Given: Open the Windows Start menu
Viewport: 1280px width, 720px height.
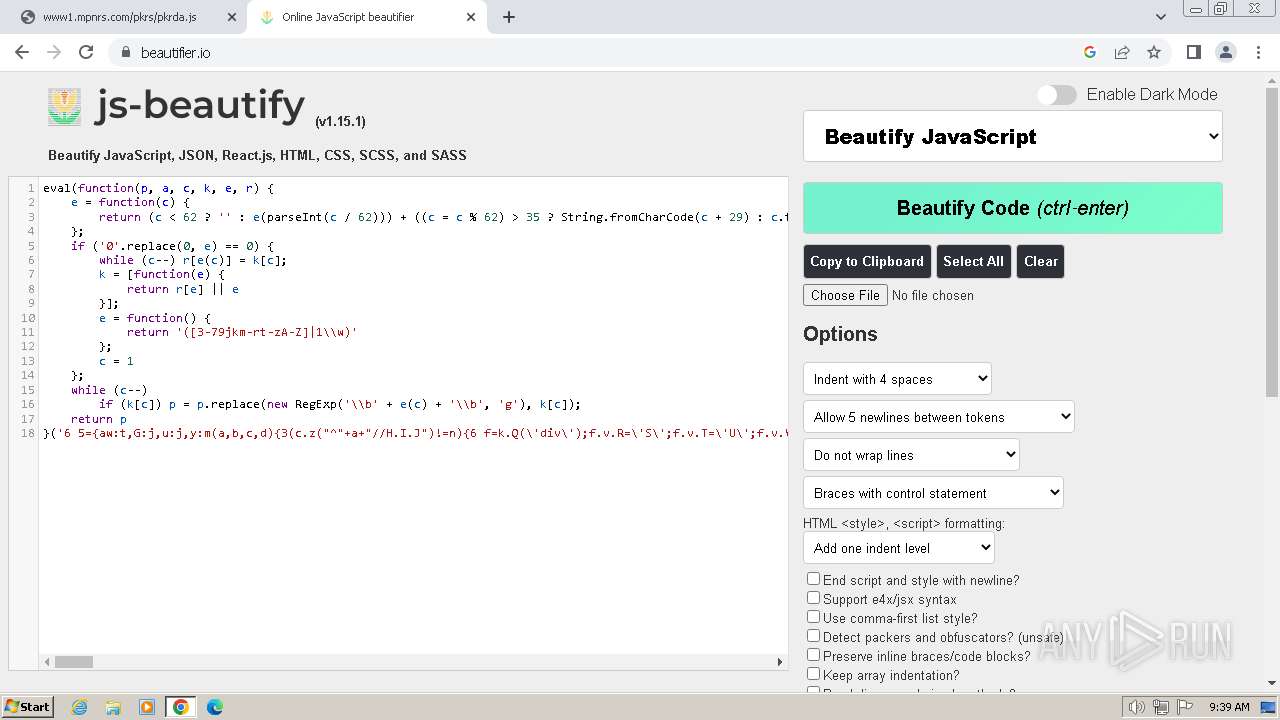Looking at the screenshot, I should 27,706.
